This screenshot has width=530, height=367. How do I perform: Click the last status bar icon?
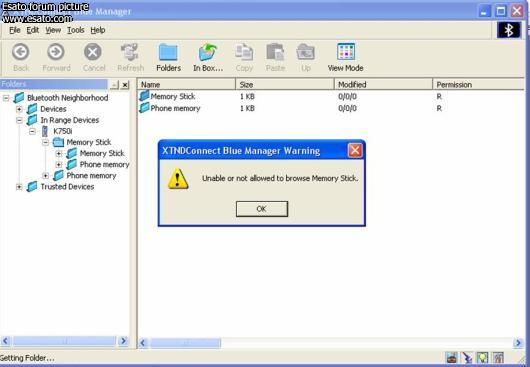[x=498, y=358]
